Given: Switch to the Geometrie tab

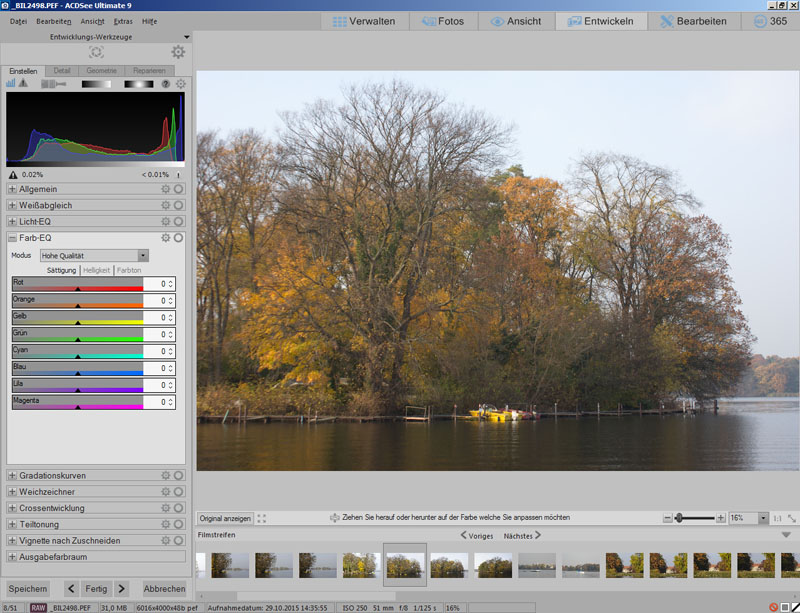Looking at the screenshot, I should pyautogui.click(x=101, y=71).
